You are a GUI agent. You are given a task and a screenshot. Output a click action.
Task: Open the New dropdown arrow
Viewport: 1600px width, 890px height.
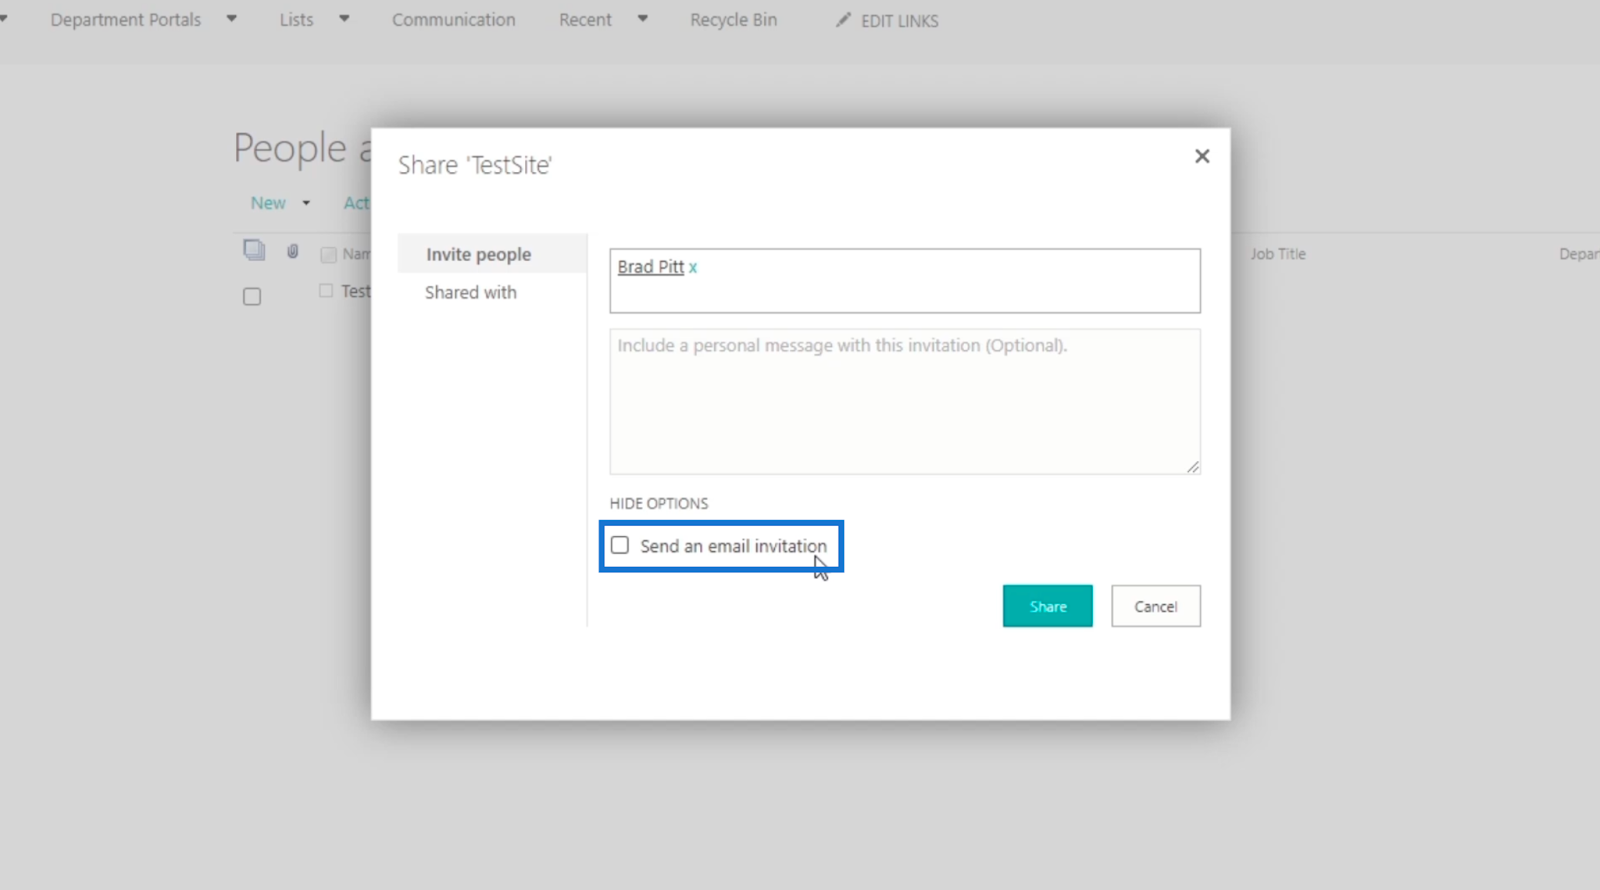click(306, 203)
